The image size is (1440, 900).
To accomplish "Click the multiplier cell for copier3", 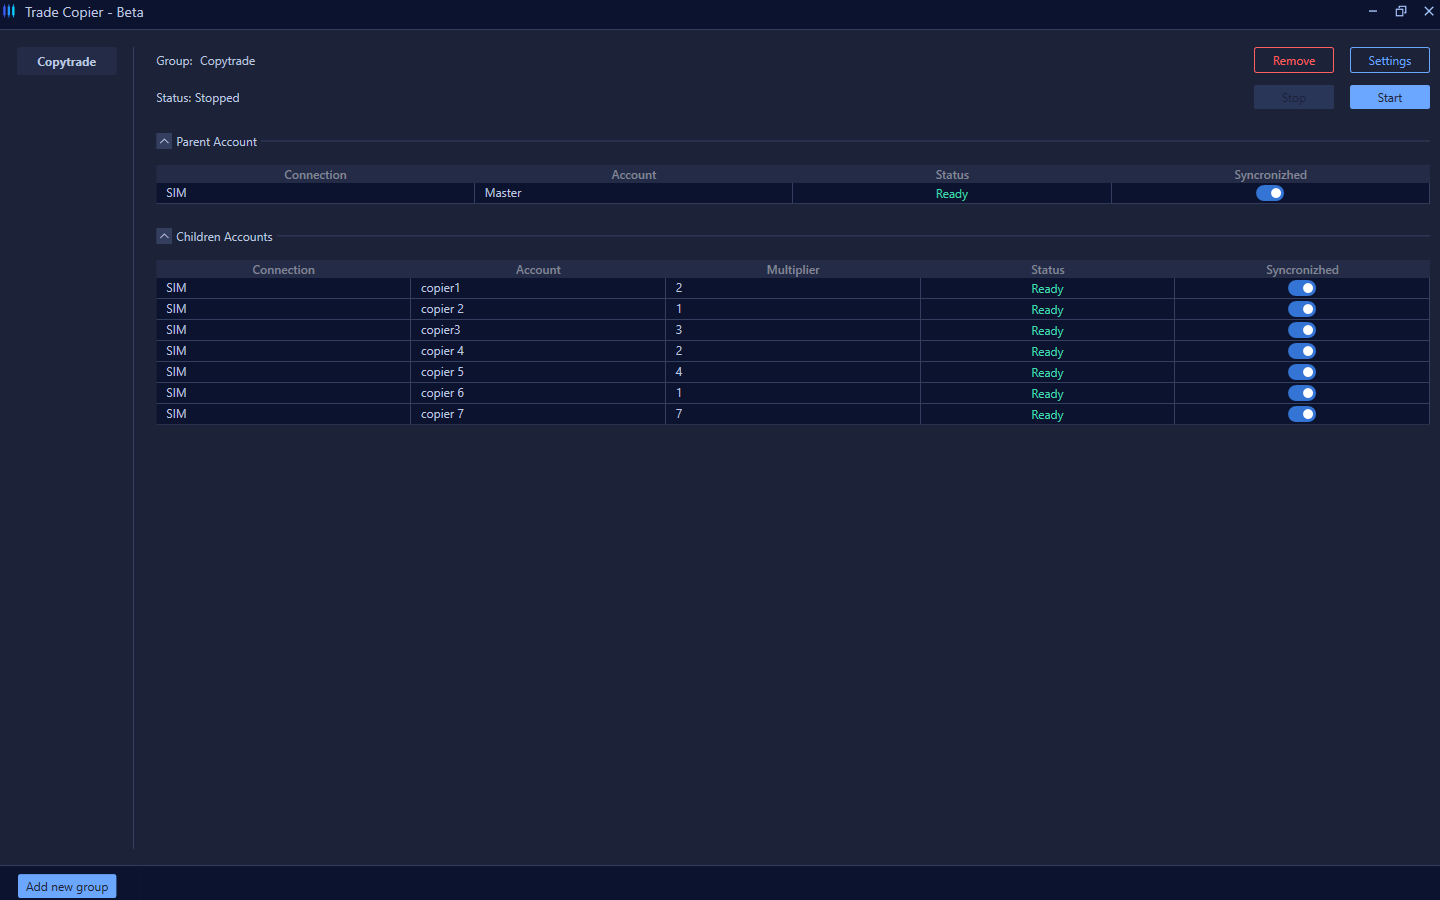I will [x=792, y=330].
